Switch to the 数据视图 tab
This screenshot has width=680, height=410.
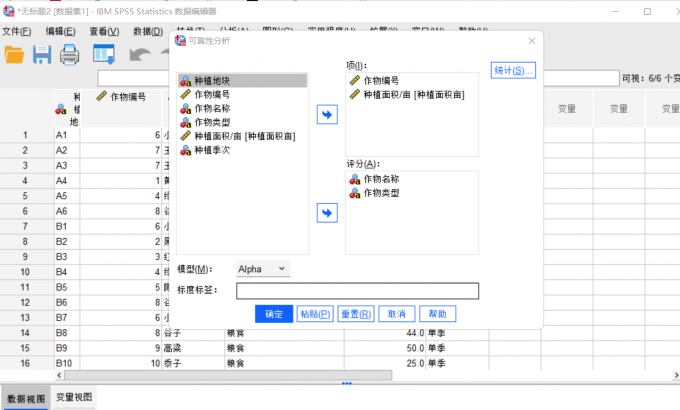pyautogui.click(x=26, y=399)
